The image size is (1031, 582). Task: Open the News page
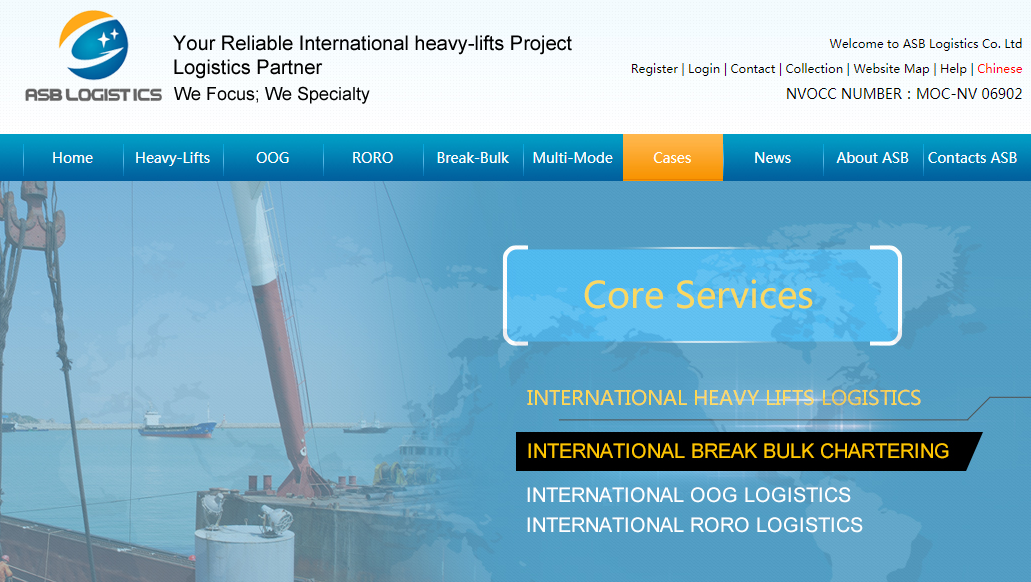(772, 158)
